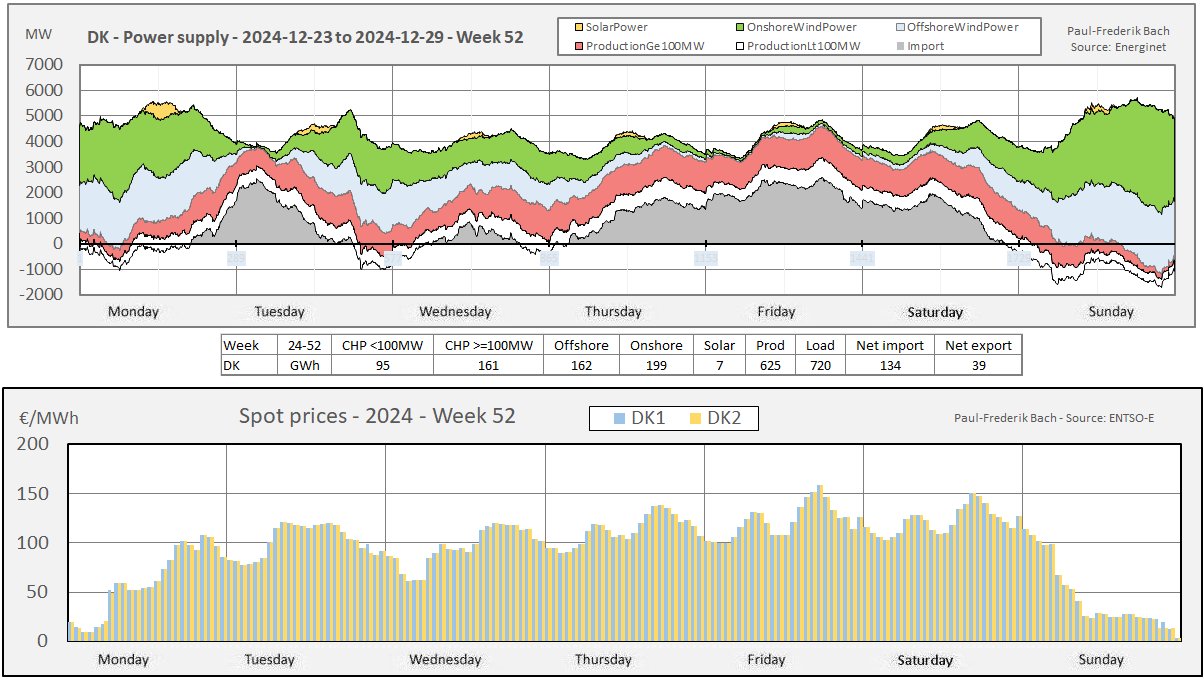
Task: Select the CHP >=100MW header cell
Action: coord(488,345)
